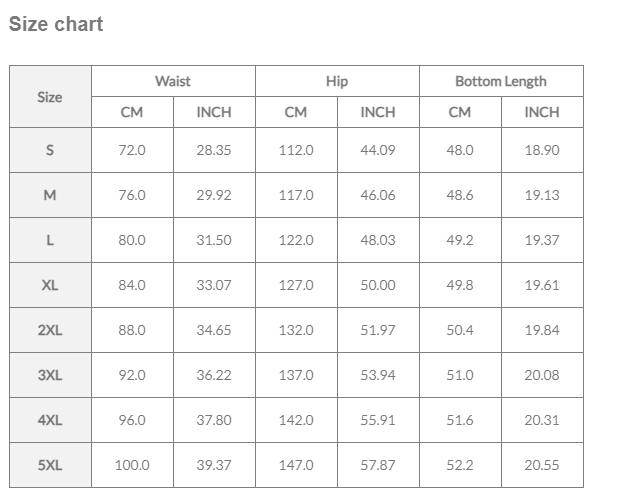Select the 5XL size row label
The image size is (623, 502).
pos(50,465)
